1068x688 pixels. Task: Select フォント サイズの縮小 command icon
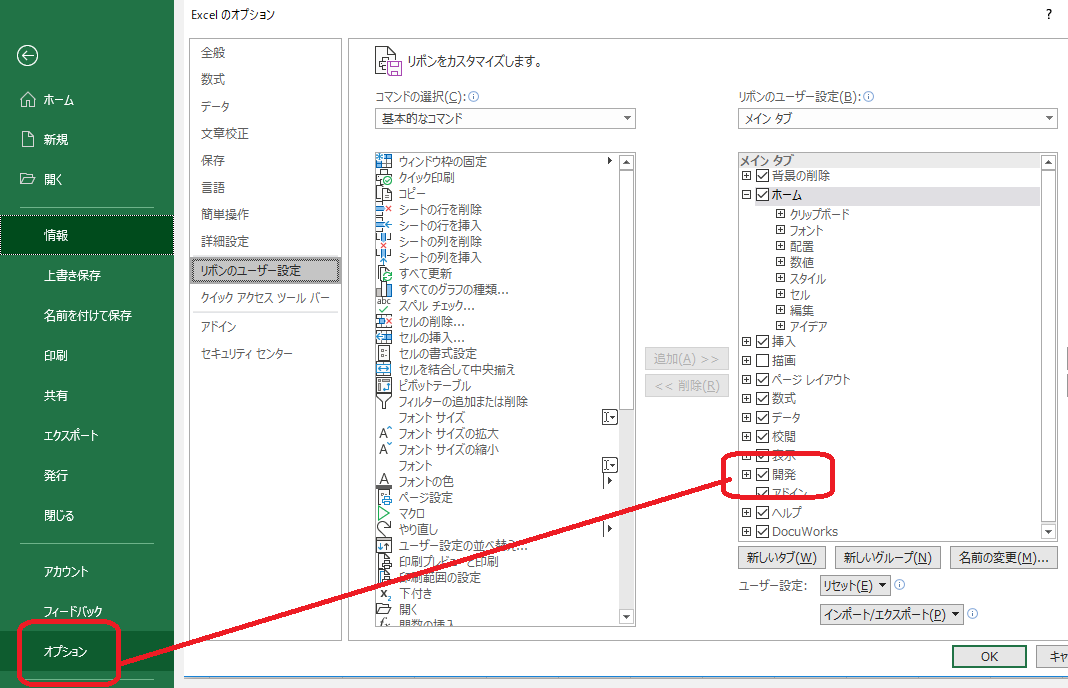click(x=384, y=450)
